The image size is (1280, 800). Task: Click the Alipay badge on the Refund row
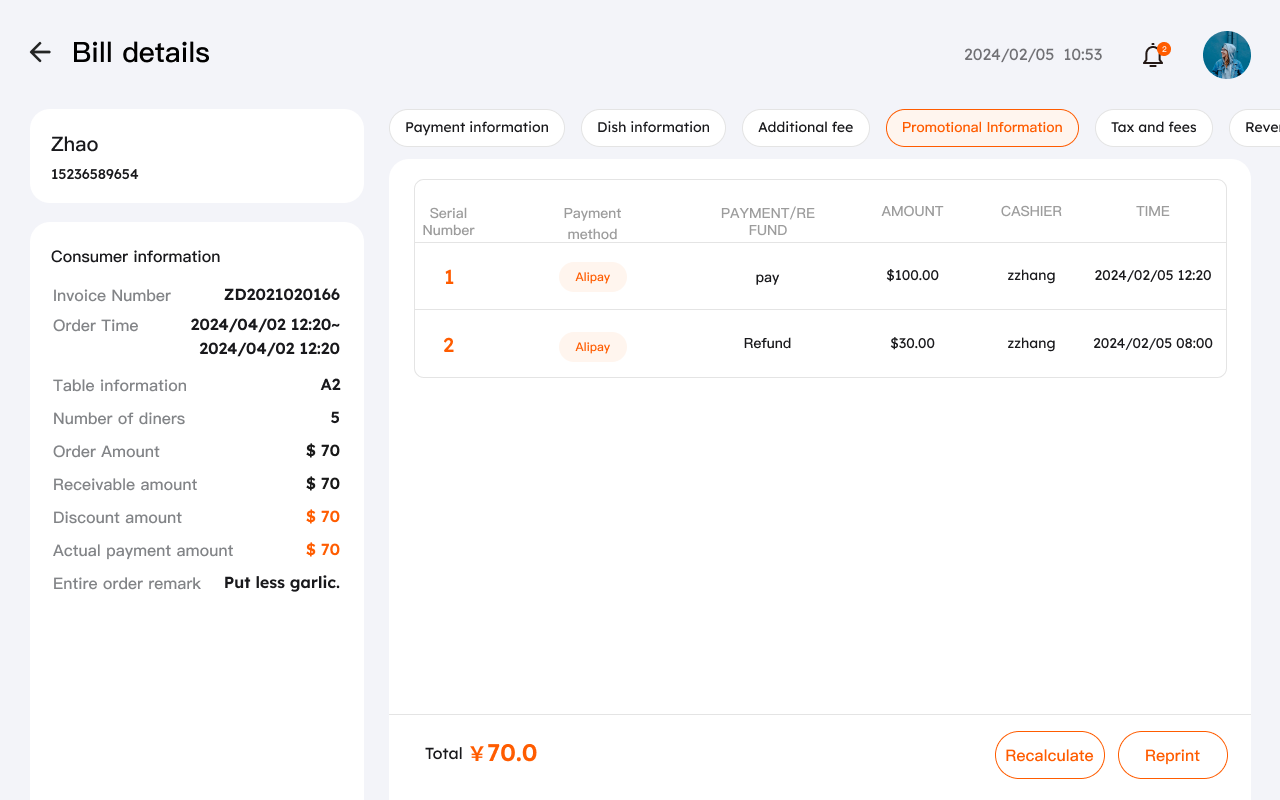coord(592,345)
